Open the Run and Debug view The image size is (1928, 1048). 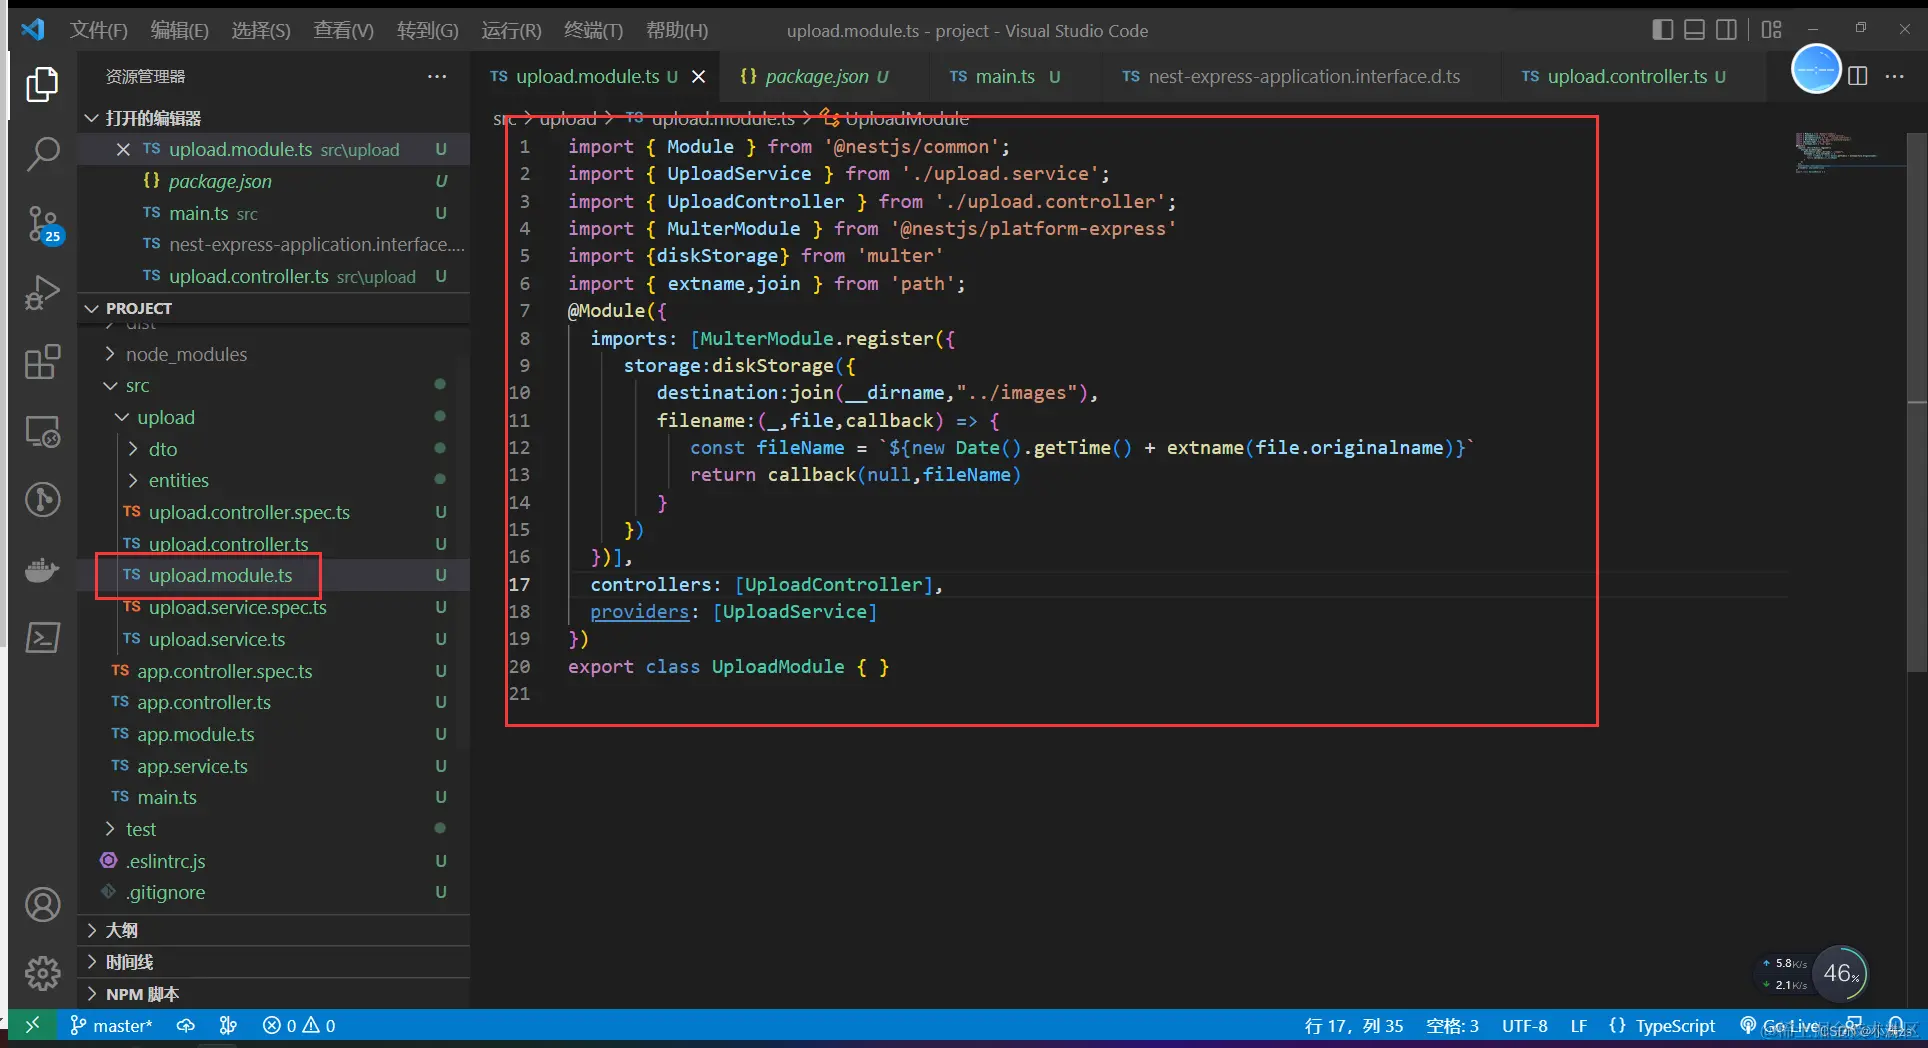[x=42, y=293]
